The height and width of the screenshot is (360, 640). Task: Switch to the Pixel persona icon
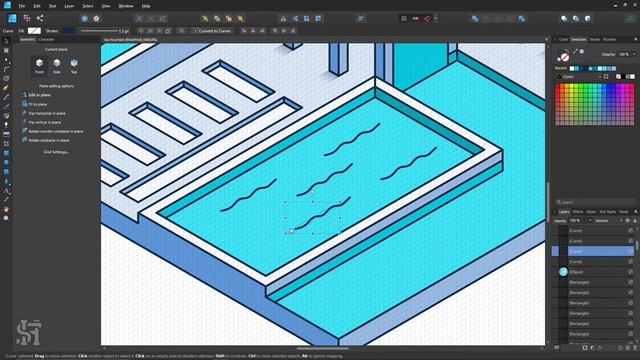(x=27, y=18)
